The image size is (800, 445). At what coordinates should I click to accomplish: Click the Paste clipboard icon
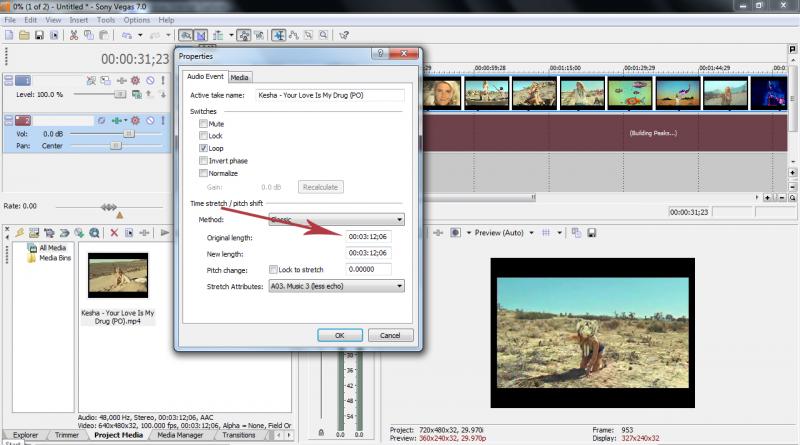click(x=104, y=35)
